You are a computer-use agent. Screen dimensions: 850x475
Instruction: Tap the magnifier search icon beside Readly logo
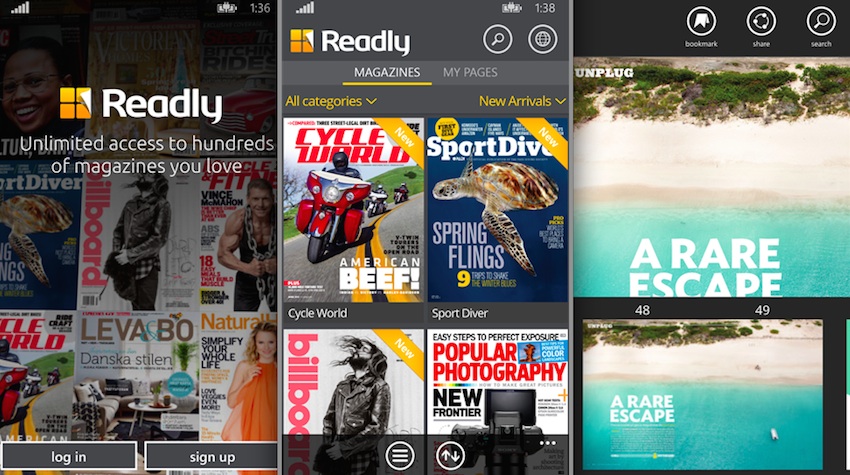497,40
